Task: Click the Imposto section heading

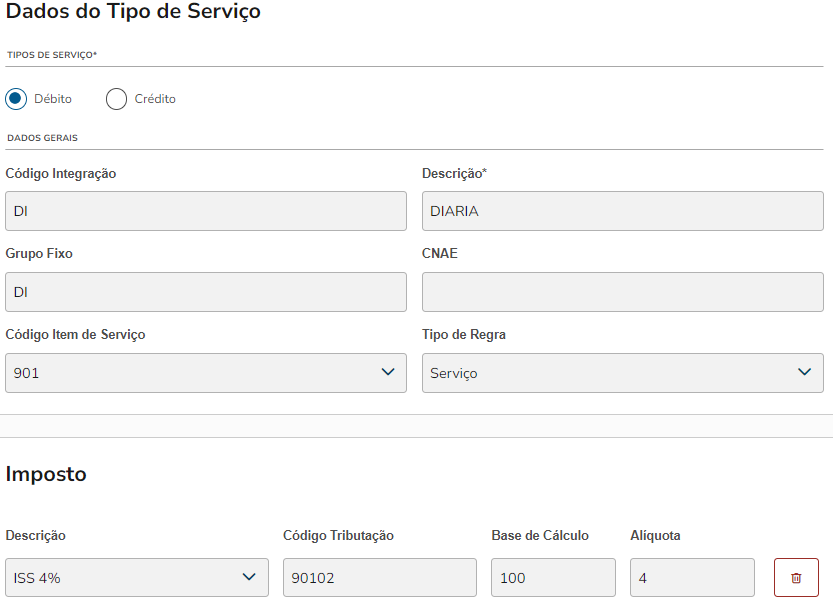Action: pos(46,474)
